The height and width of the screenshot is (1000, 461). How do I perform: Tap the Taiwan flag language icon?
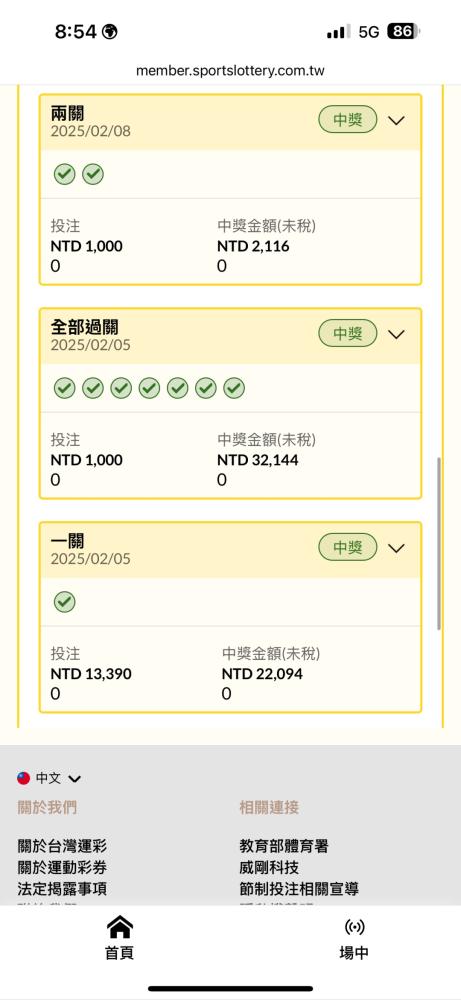tap(24, 778)
